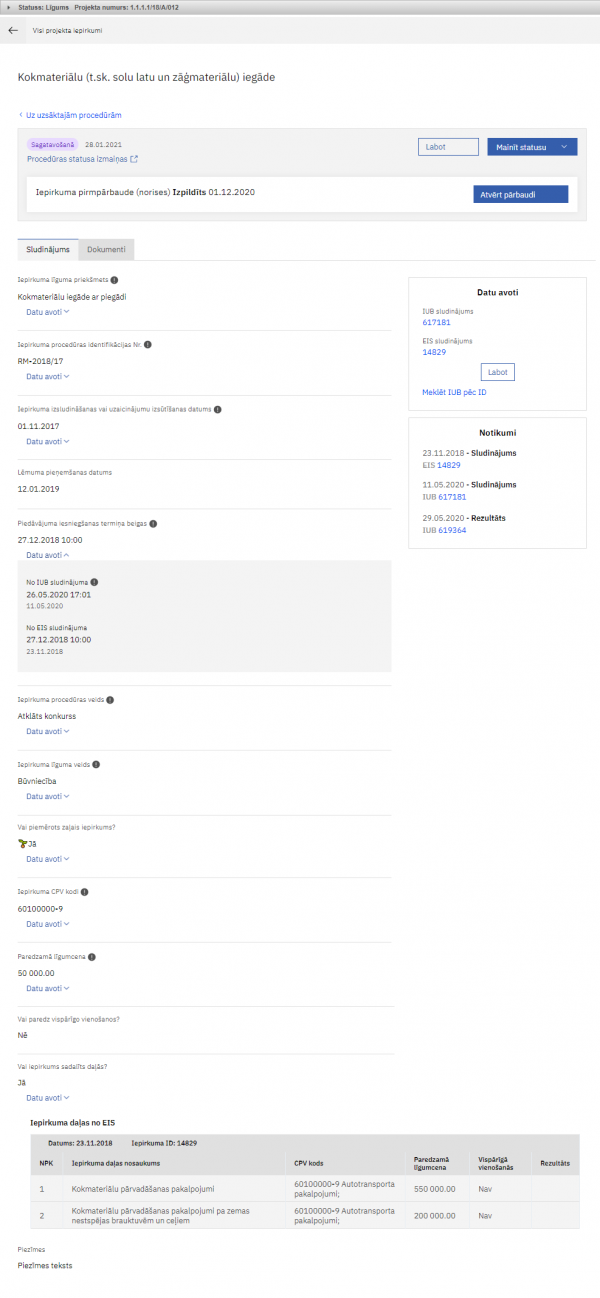Collapse Datu avoti under 27.12.2018 10:00
This screenshot has width=600, height=1298.
47,555
